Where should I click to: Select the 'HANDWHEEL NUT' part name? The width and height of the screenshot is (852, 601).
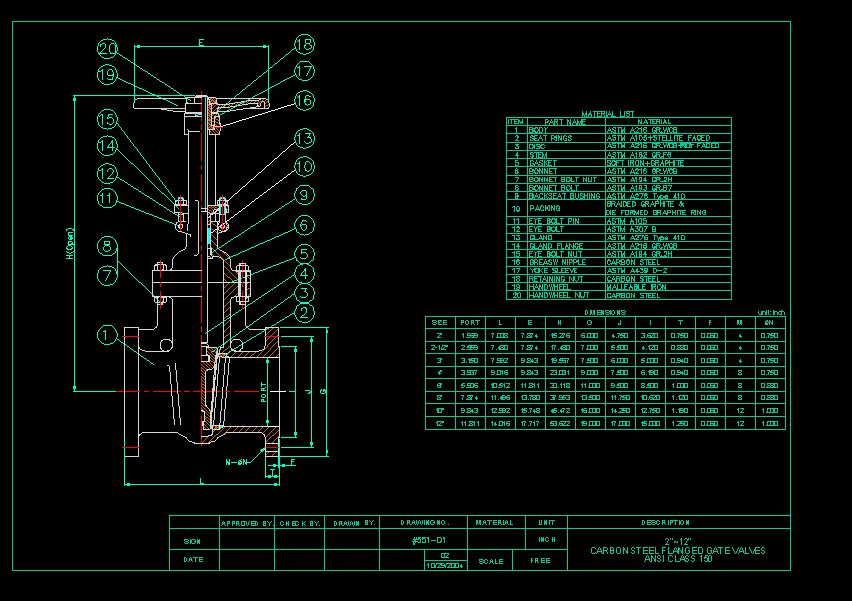559,296
